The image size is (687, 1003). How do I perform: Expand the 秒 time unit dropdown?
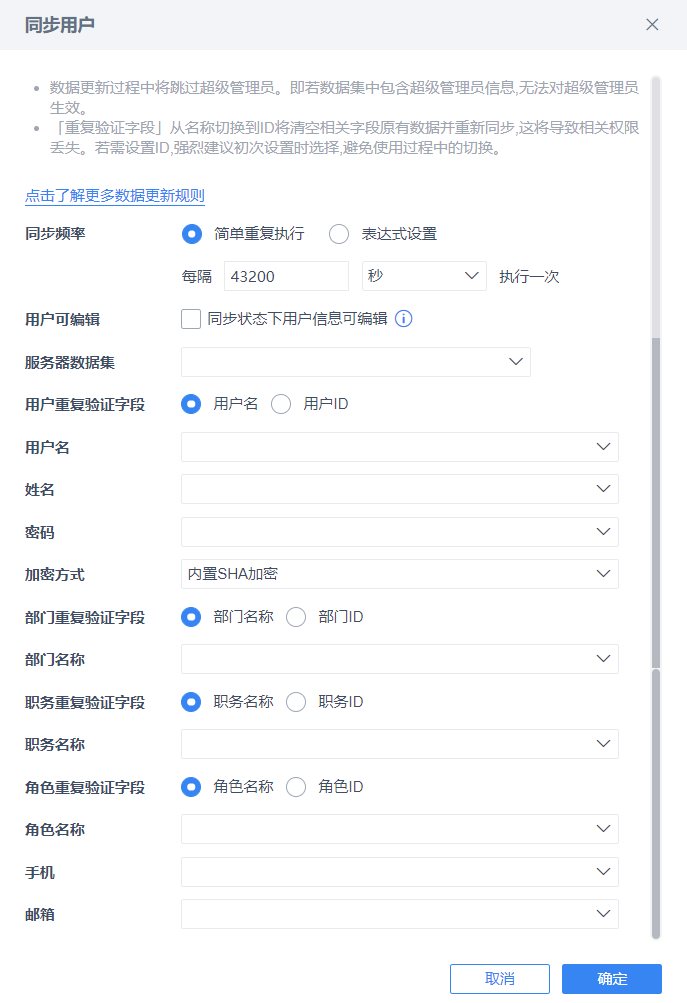click(x=424, y=276)
